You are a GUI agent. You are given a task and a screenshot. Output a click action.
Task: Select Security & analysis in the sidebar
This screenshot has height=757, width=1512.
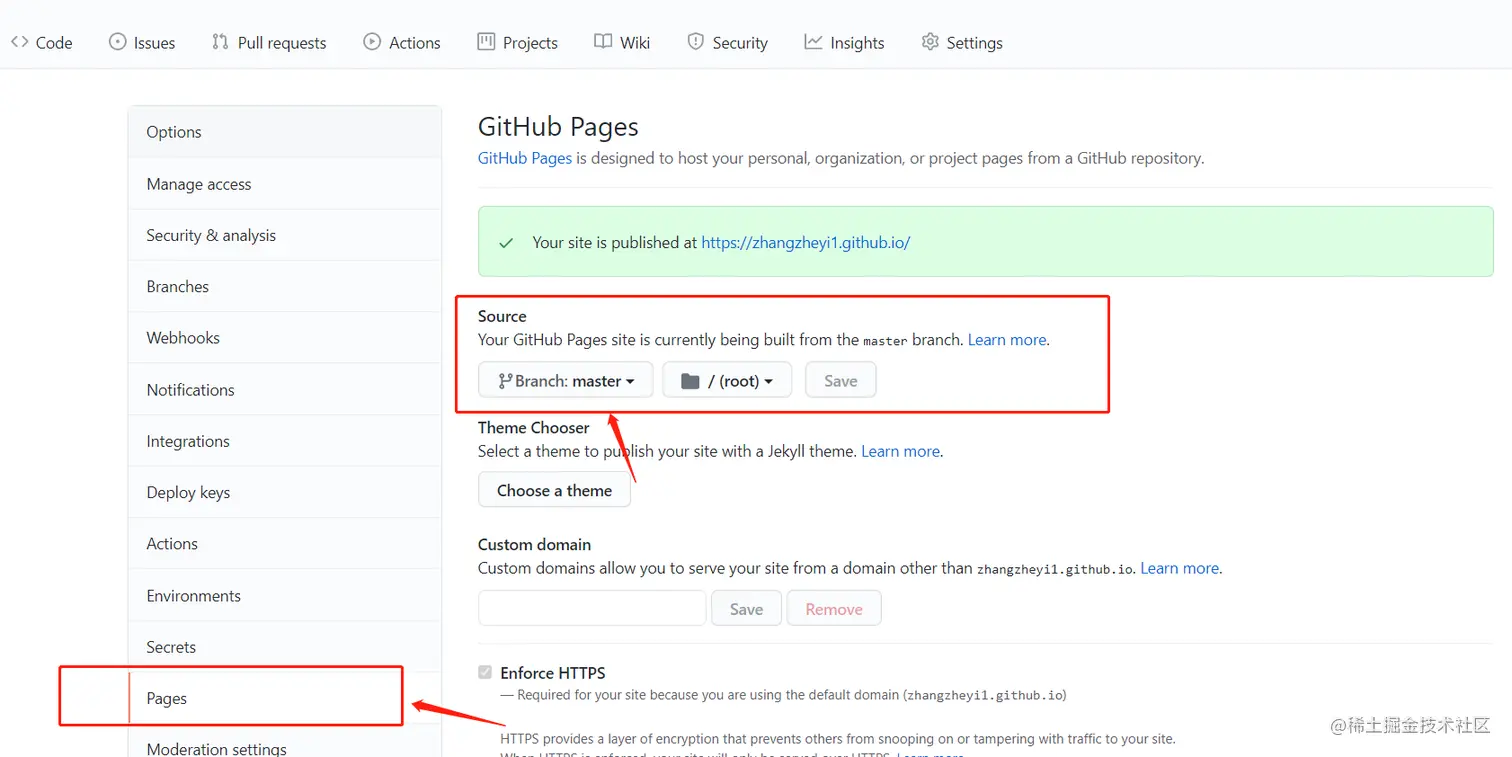pyautogui.click(x=285, y=235)
